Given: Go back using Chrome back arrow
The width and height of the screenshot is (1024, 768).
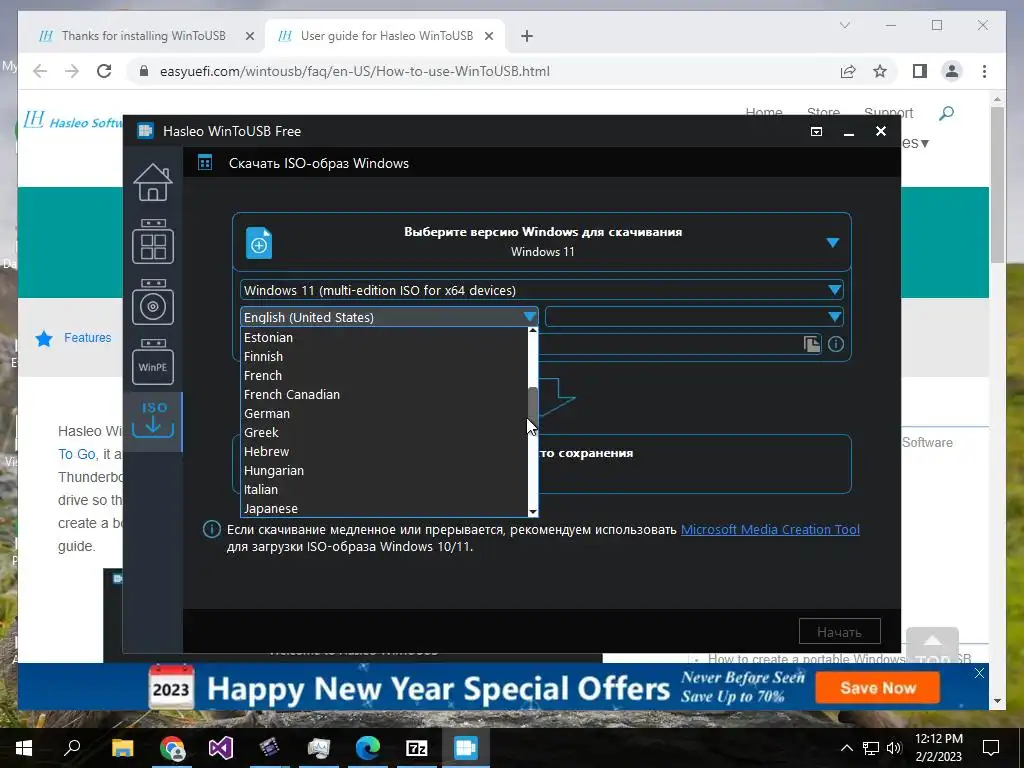Looking at the screenshot, I should (x=40, y=71).
